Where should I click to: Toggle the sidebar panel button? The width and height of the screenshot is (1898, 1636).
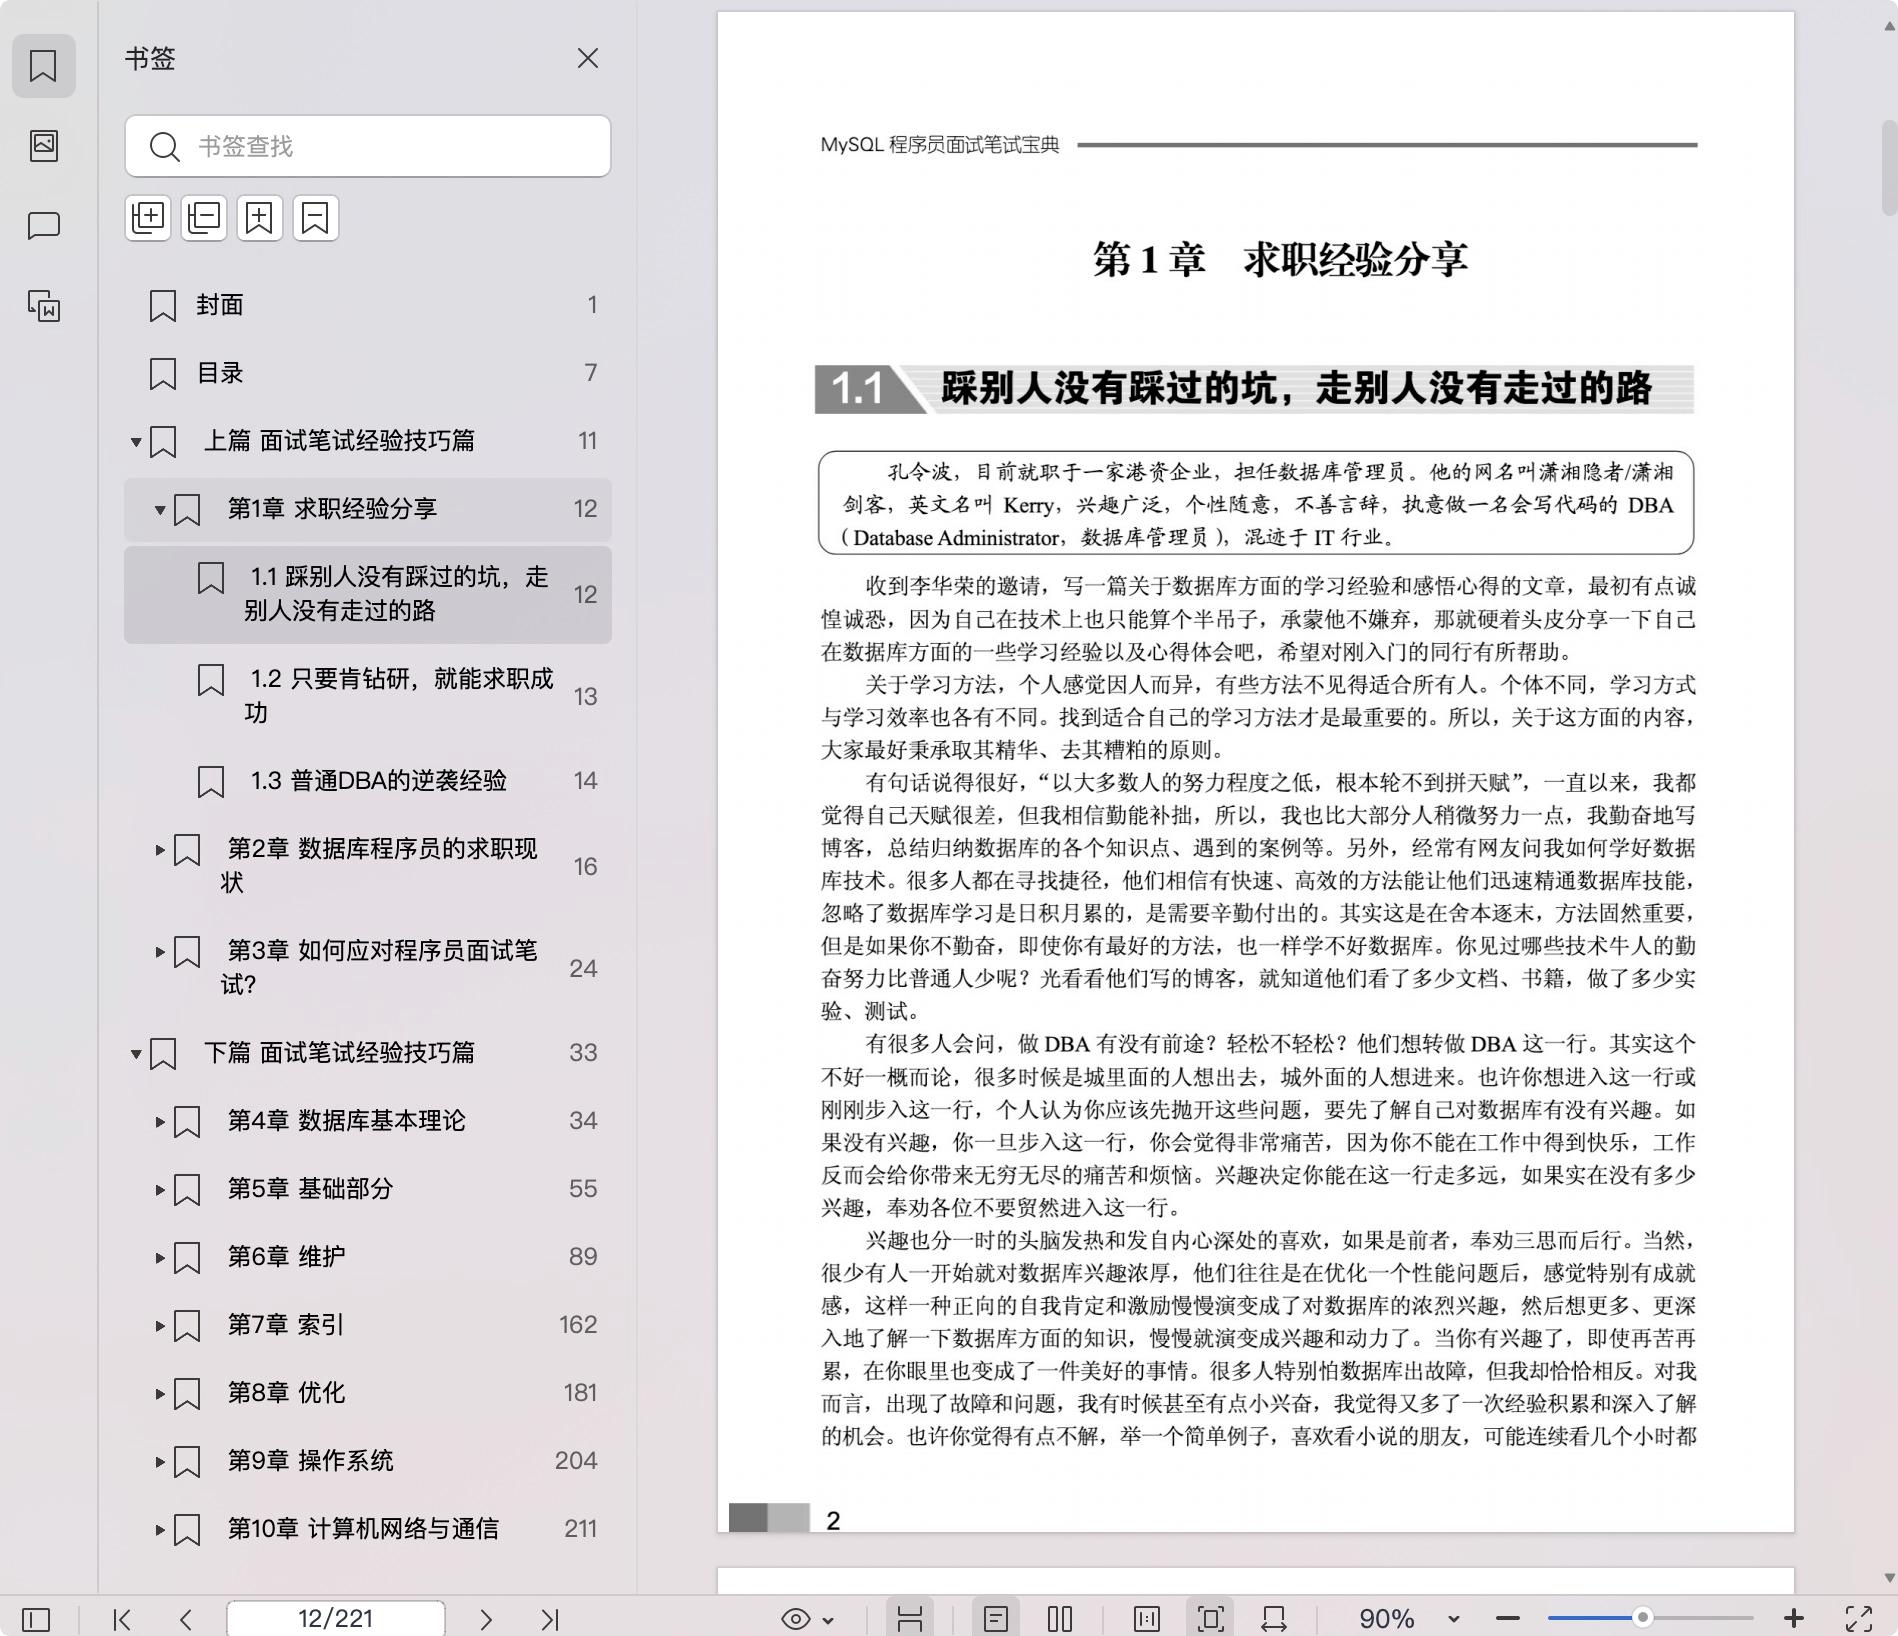pyautogui.click(x=36, y=1618)
